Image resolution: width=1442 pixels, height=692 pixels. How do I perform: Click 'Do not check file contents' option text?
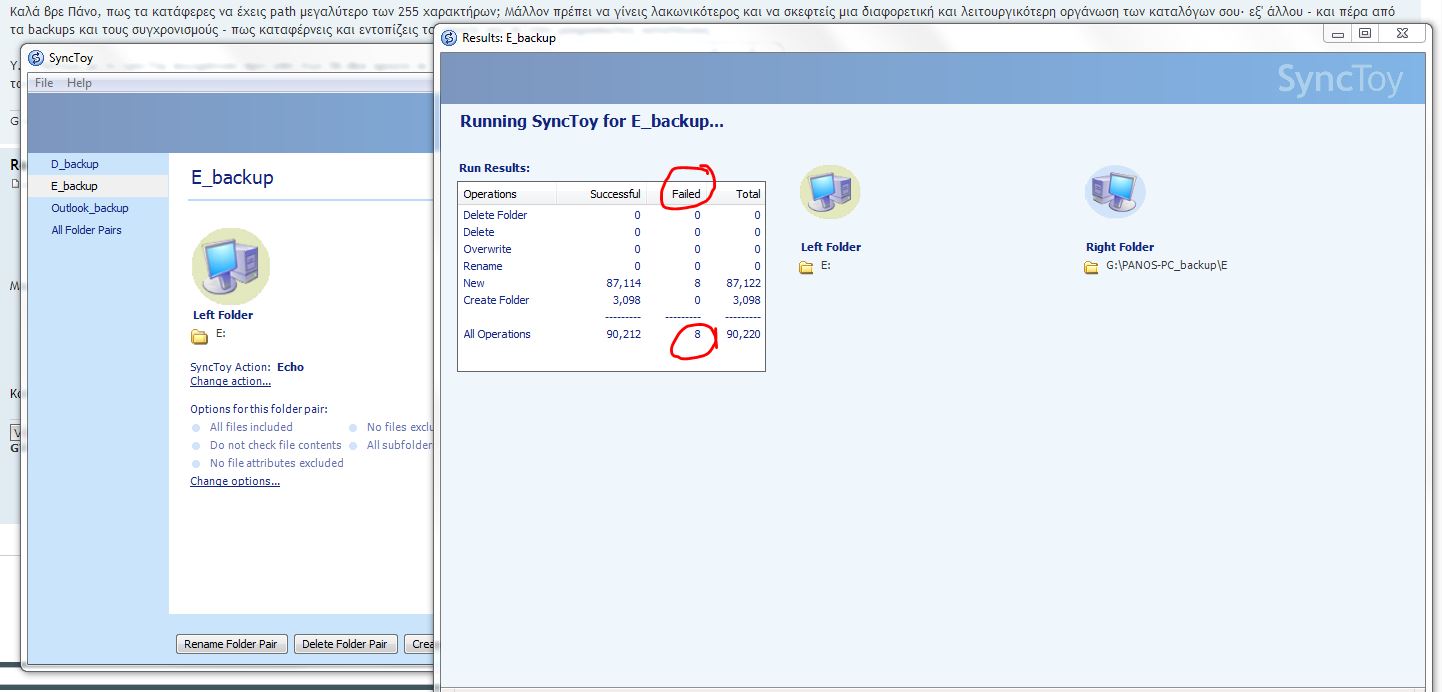276,445
